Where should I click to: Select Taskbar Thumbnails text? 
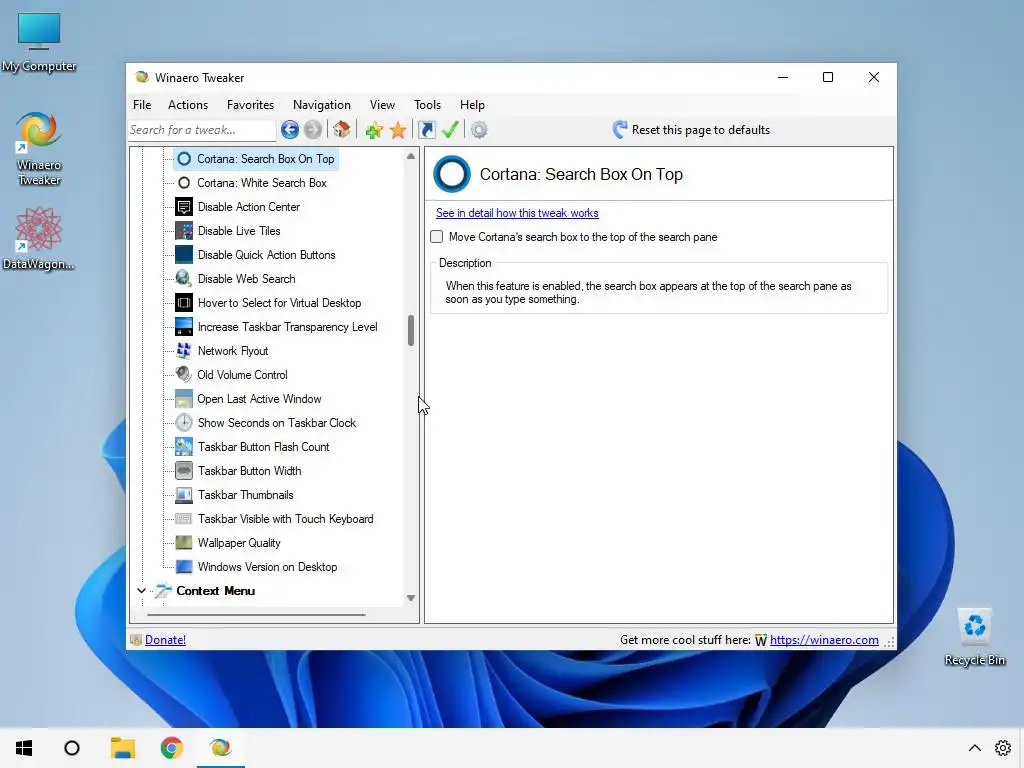click(246, 495)
